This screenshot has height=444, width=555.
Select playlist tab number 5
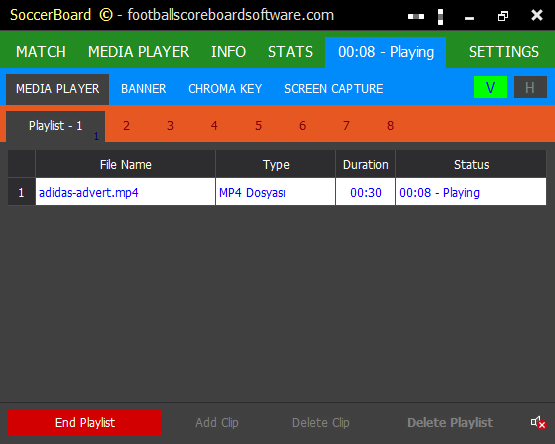tap(258, 126)
